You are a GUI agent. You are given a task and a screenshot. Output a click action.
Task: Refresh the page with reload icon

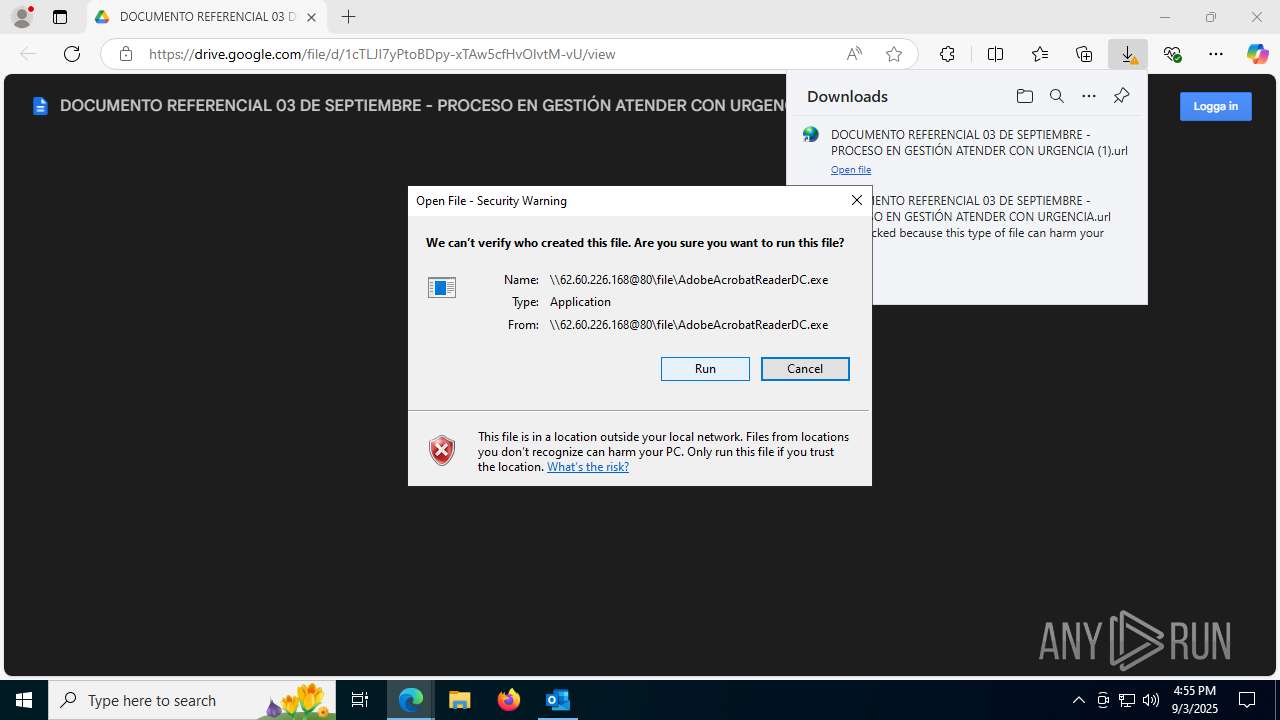pos(72,54)
